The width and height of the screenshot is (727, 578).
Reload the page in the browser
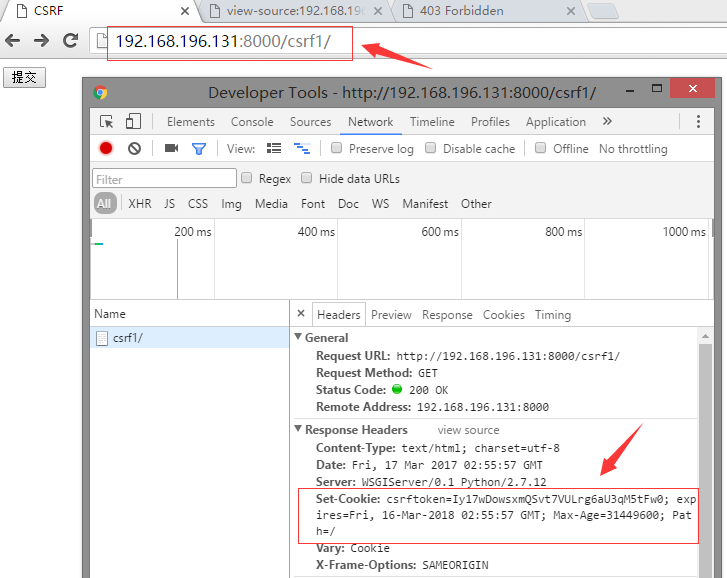tap(70, 41)
